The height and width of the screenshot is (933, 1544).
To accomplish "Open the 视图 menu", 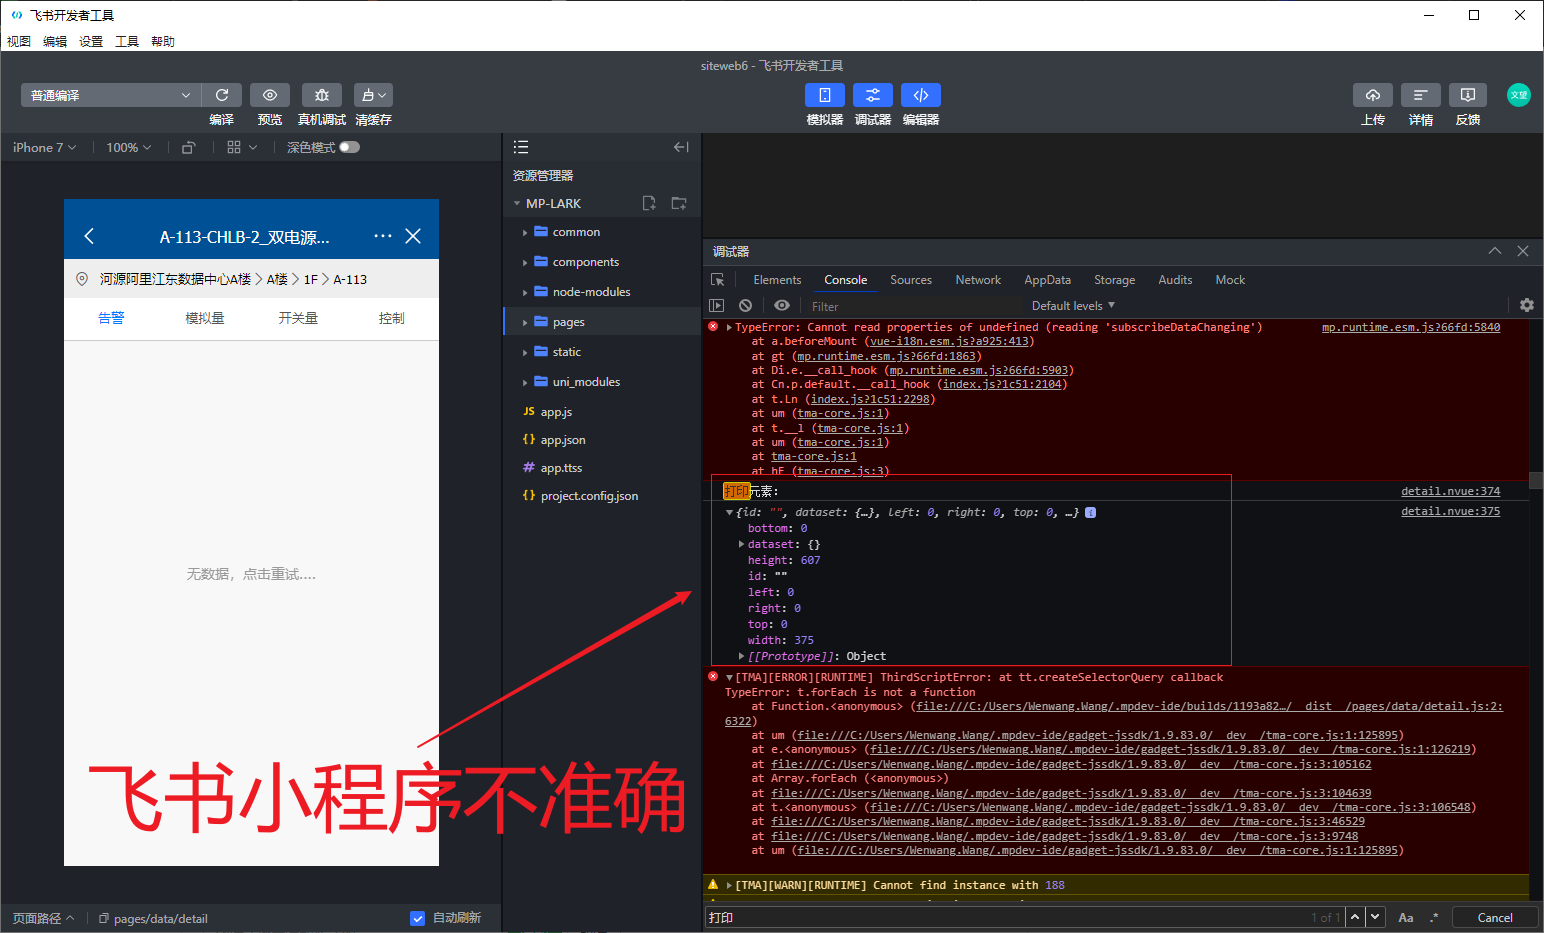I will (x=19, y=41).
